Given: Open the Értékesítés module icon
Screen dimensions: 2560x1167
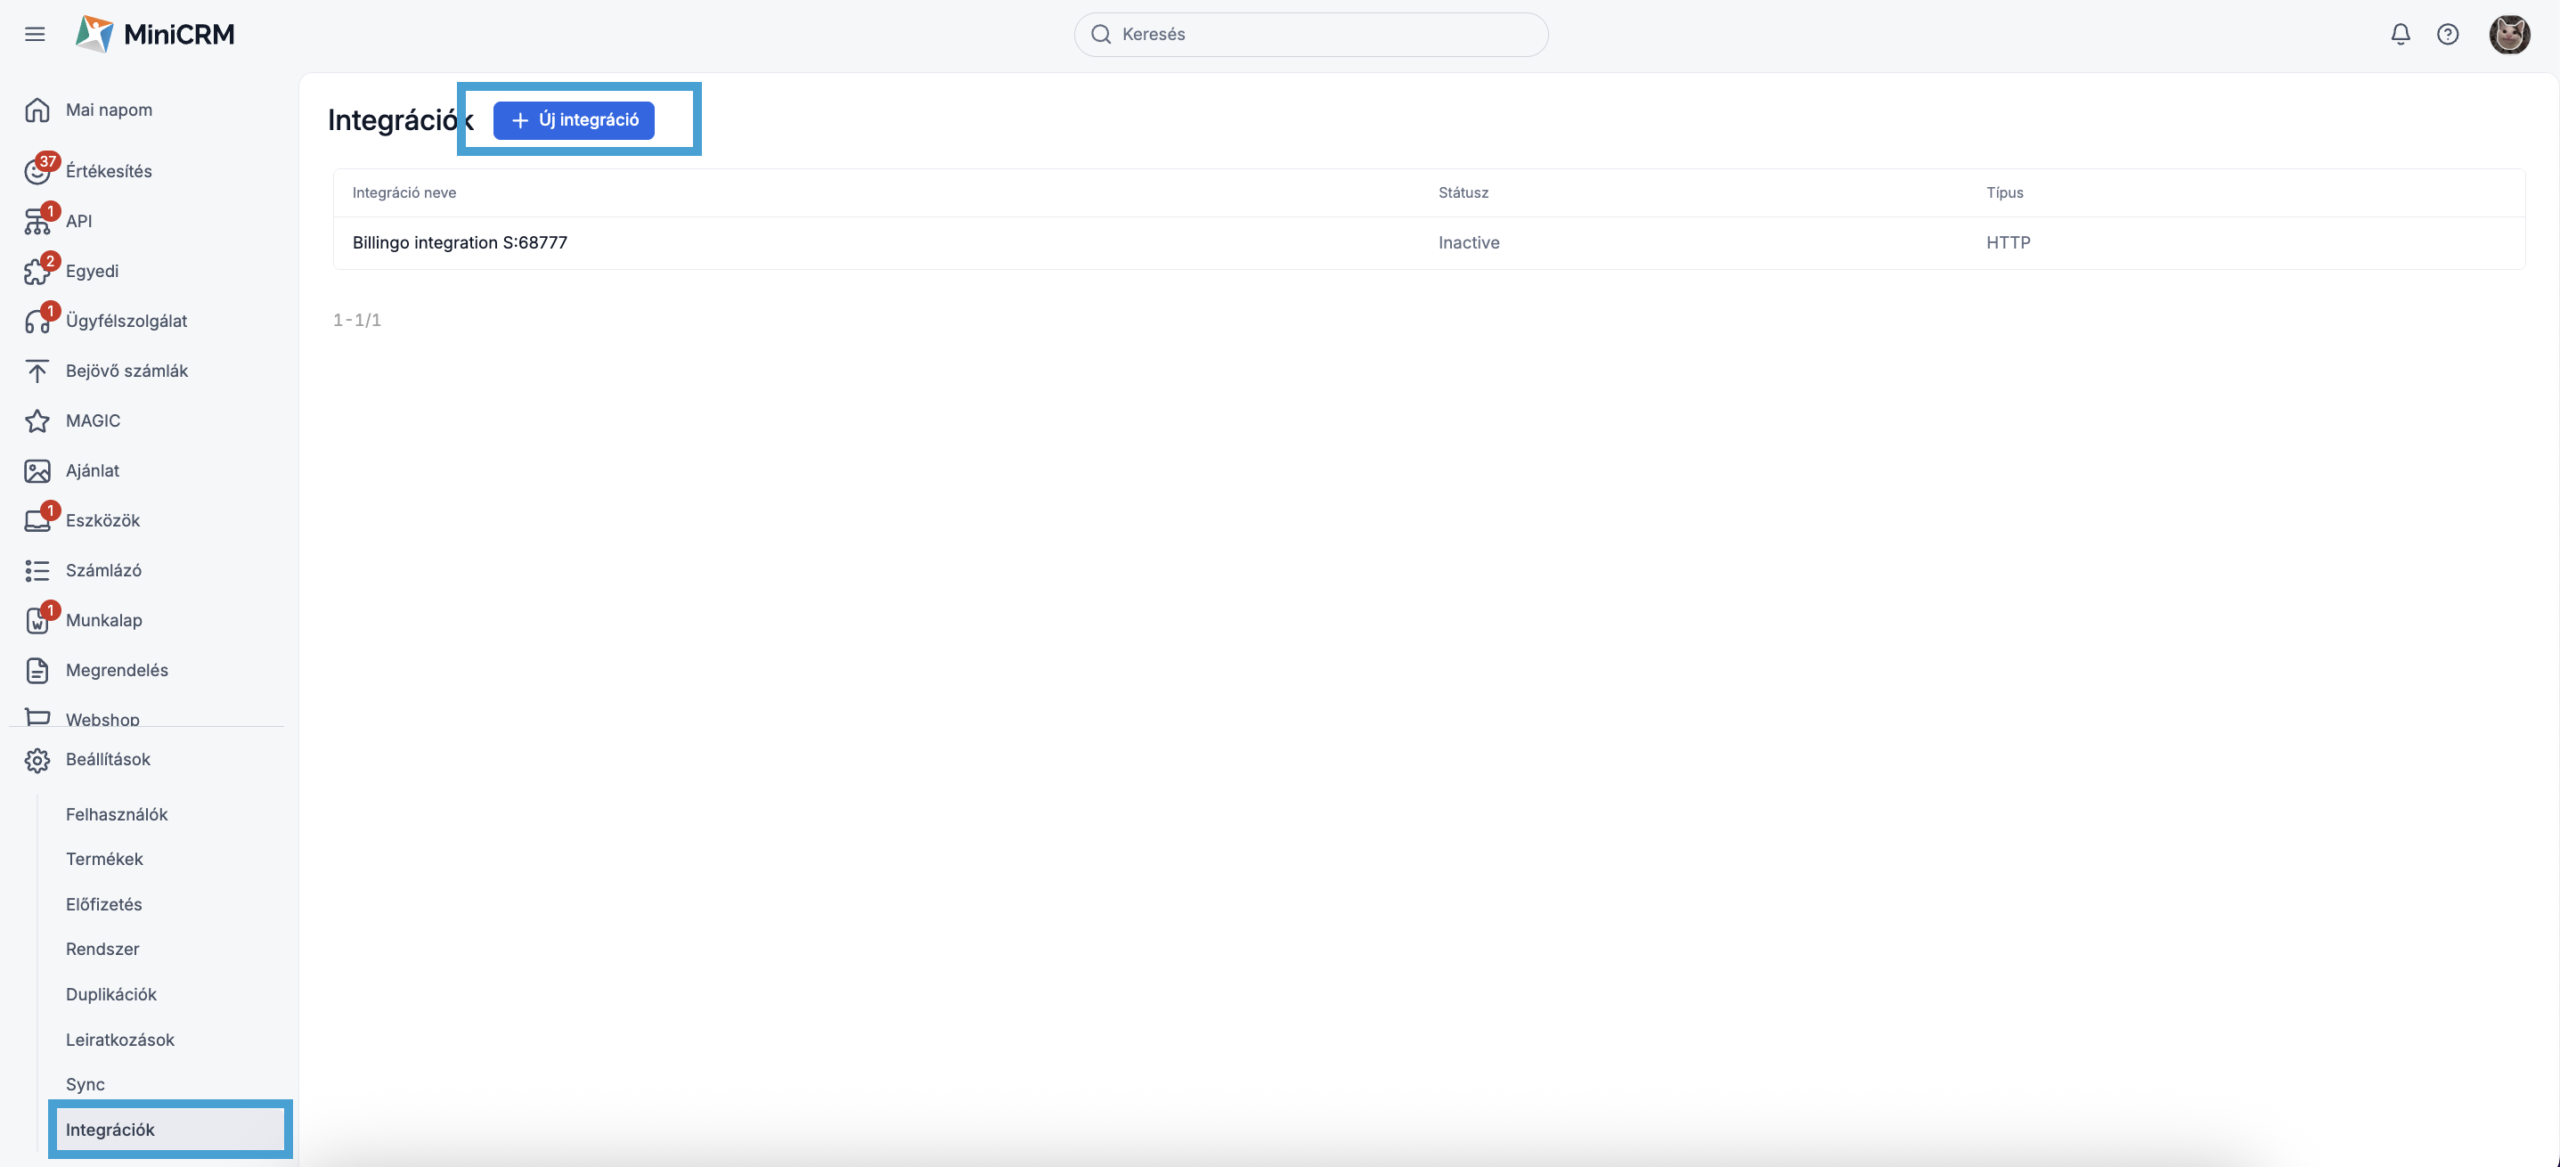Looking at the screenshot, I should [x=37, y=171].
